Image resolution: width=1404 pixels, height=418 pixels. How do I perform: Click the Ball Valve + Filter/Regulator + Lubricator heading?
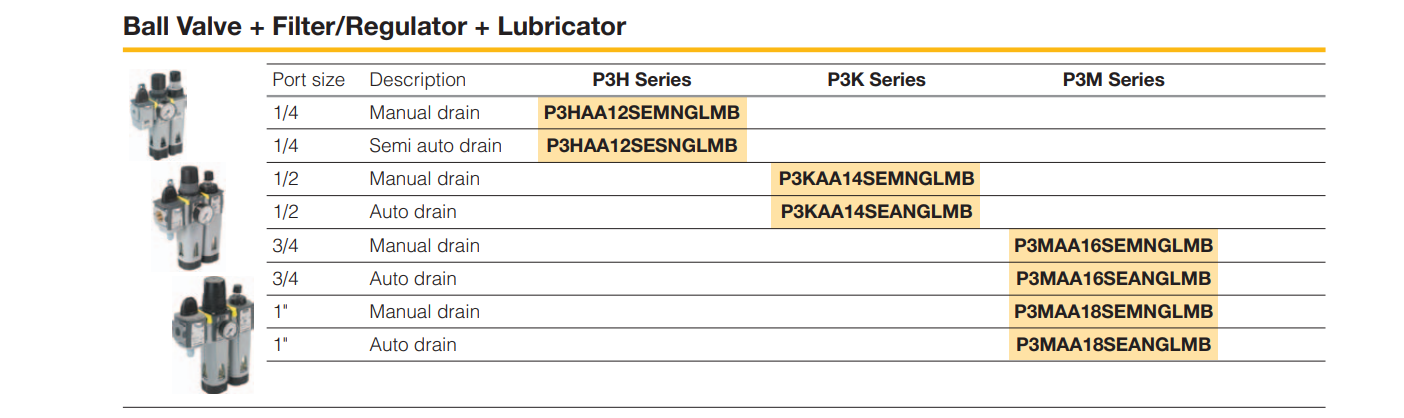(x=374, y=26)
